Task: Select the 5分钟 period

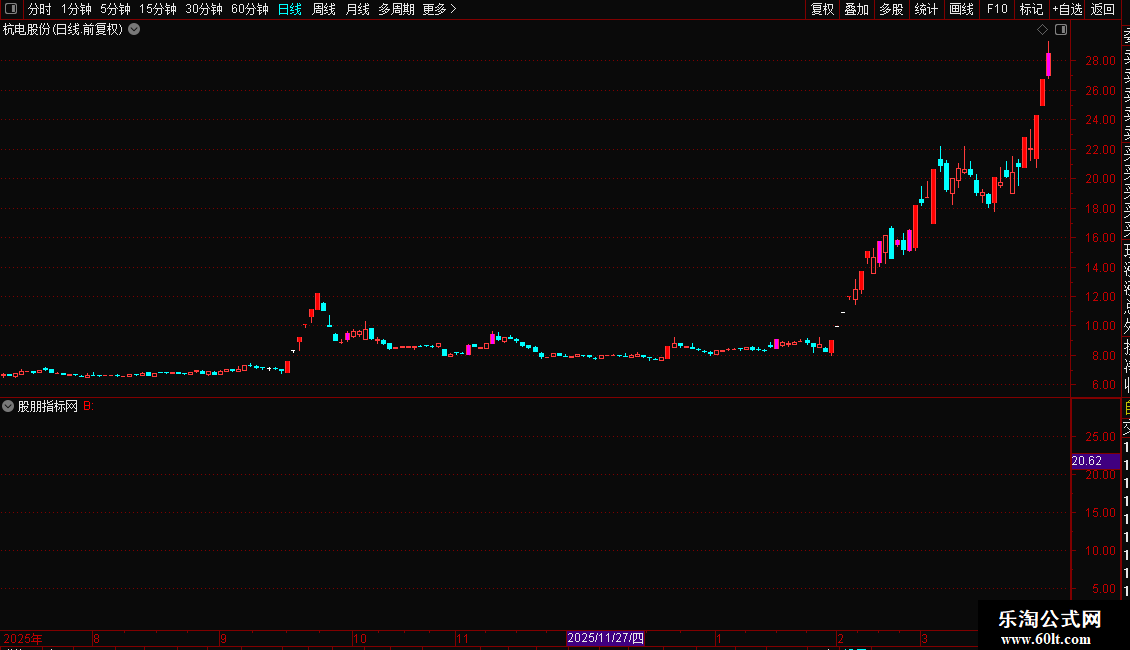Action: click(x=115, y=9)
